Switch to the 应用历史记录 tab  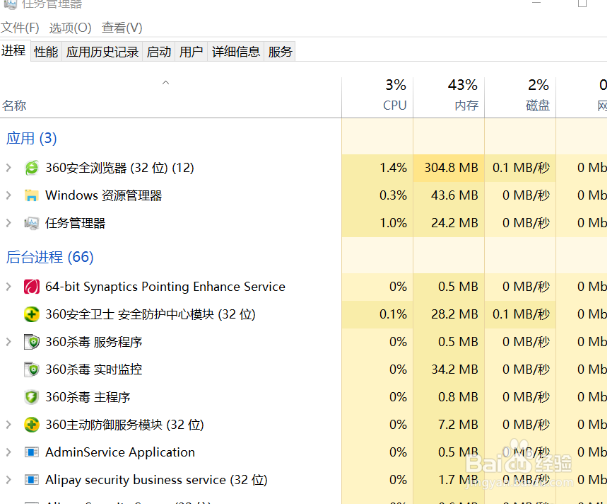point(102,51)
